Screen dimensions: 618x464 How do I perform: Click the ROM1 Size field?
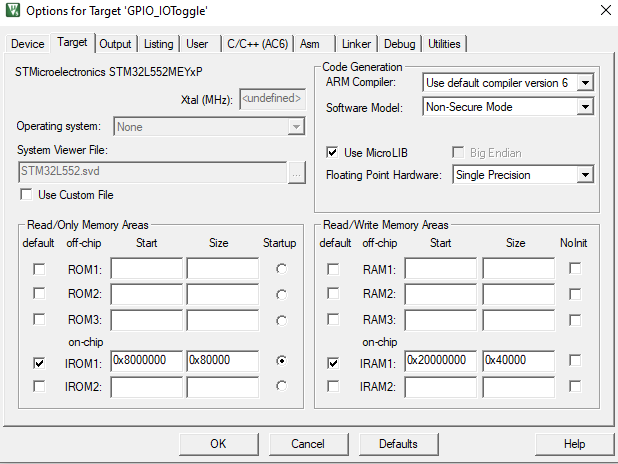[x=223, y=268]
